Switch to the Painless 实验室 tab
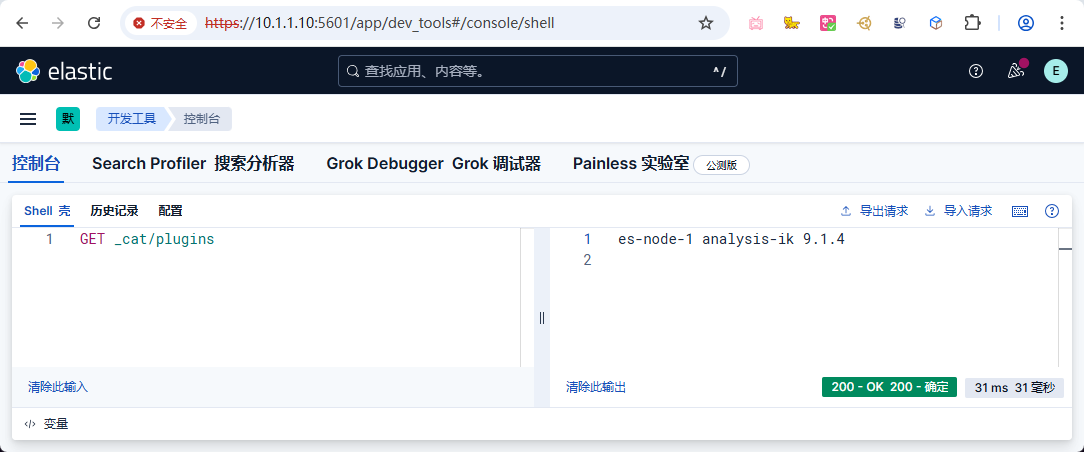This screenshot has height=452, width=1084. pyautogui.click(x=630, y=164)
